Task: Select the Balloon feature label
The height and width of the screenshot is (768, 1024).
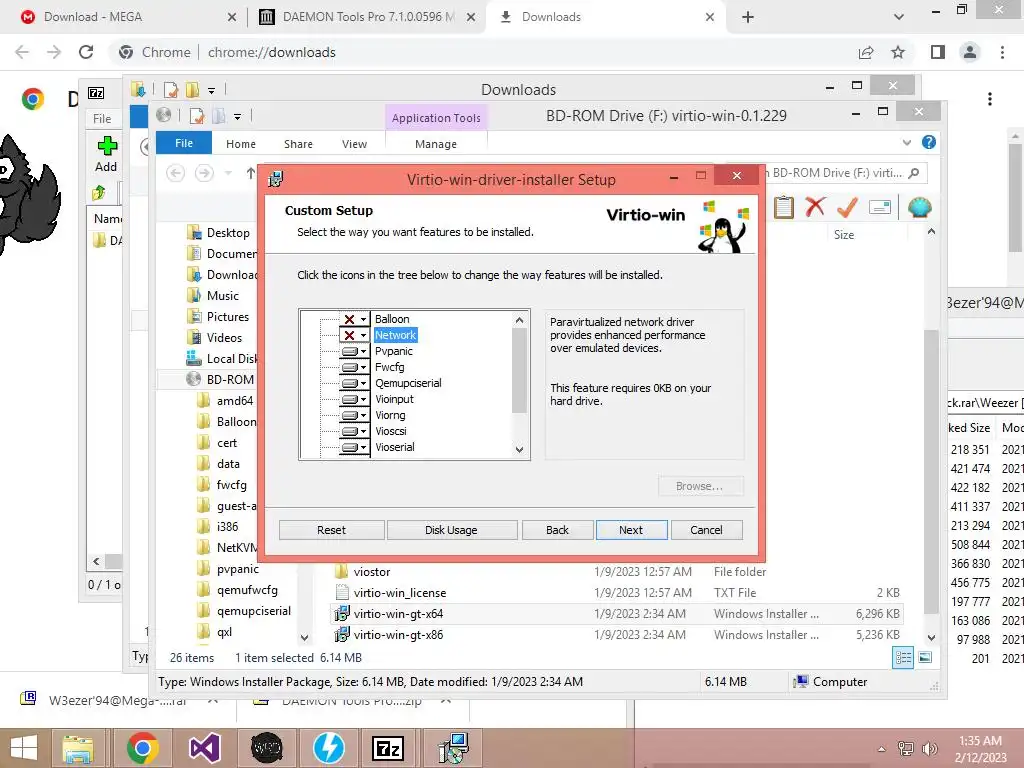Action: coord(392,319)
